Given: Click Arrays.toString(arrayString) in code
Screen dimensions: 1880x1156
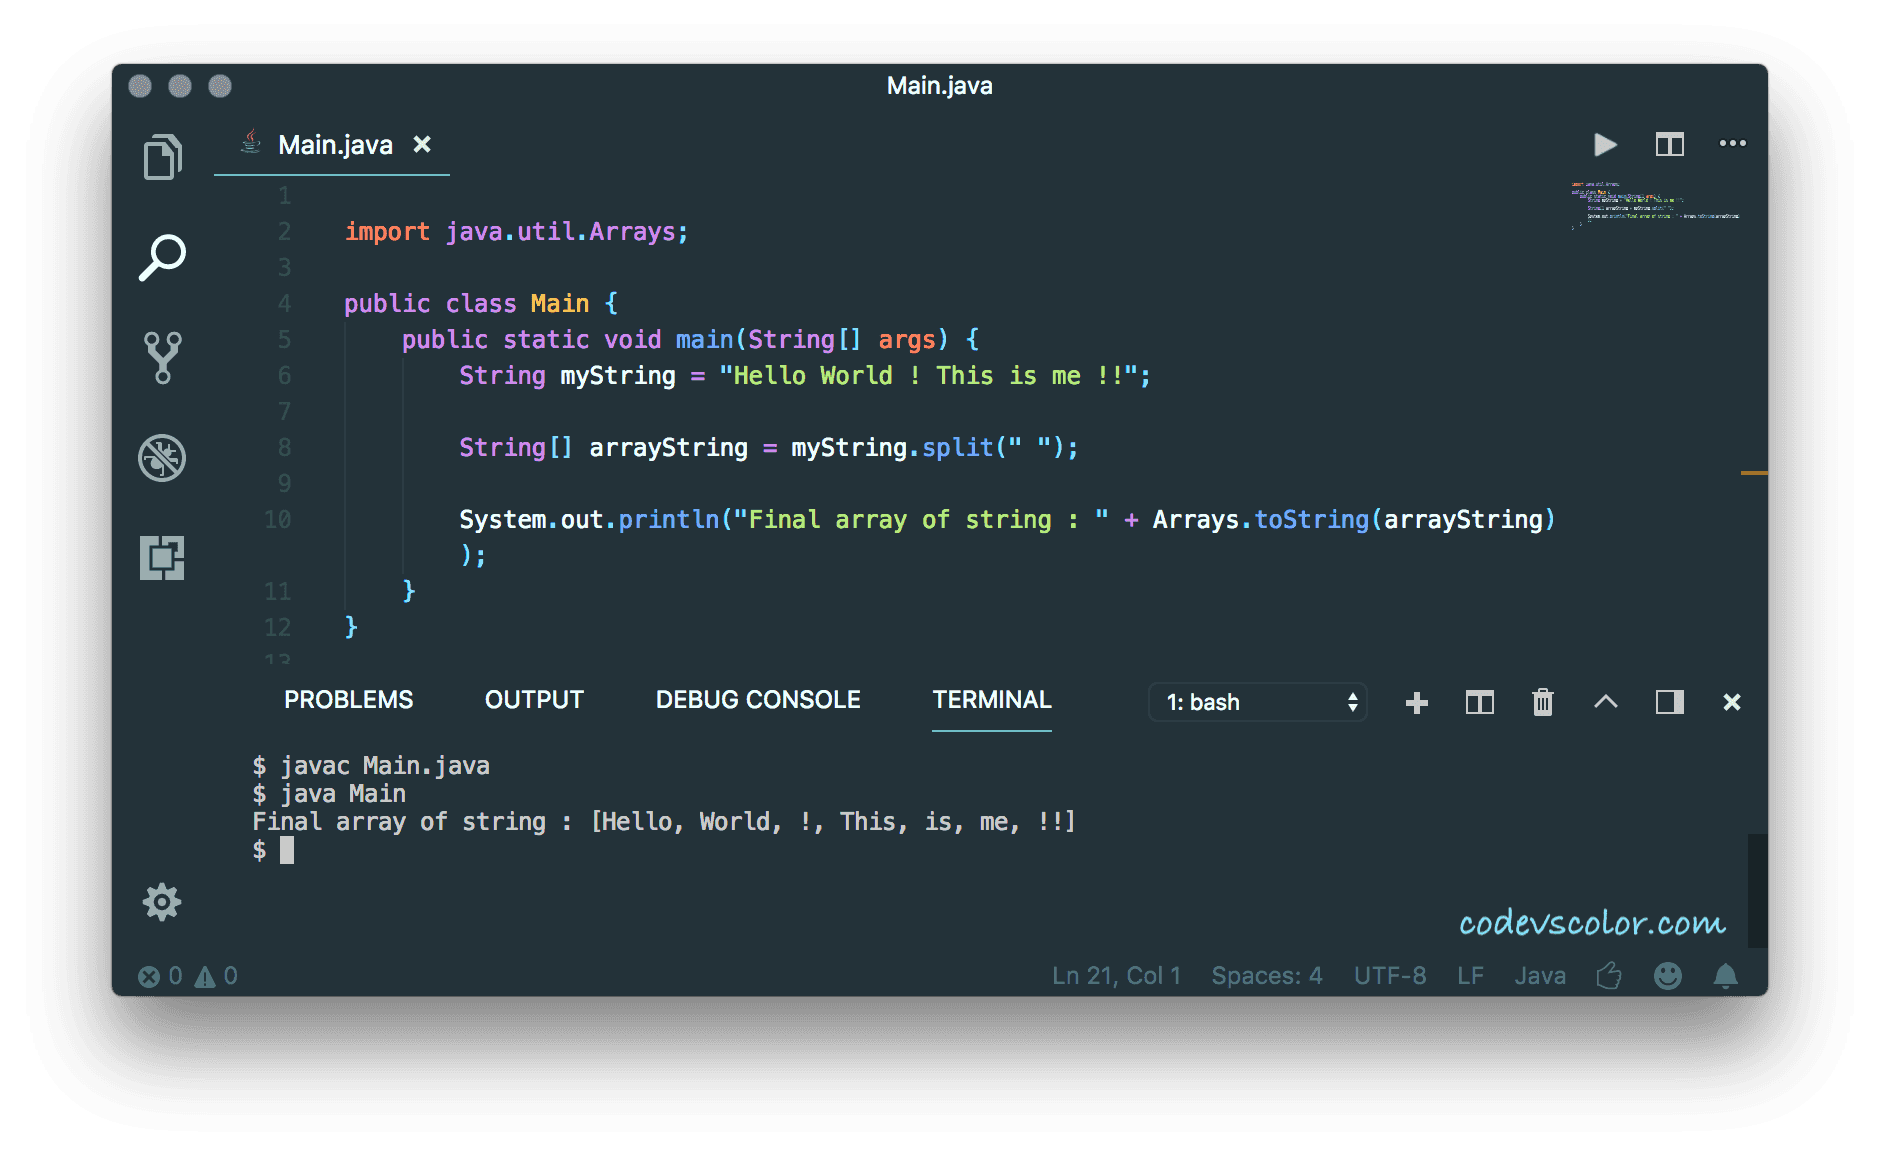Looking at the screenshot, I should click(x=1354, y=520).
